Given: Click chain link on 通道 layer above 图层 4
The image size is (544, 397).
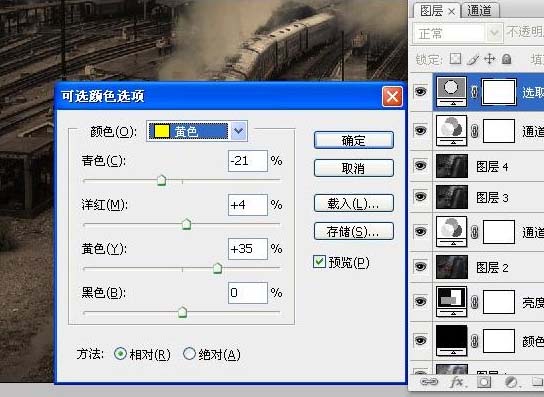Looking at the screenshot, I should (x=474, y=131).
